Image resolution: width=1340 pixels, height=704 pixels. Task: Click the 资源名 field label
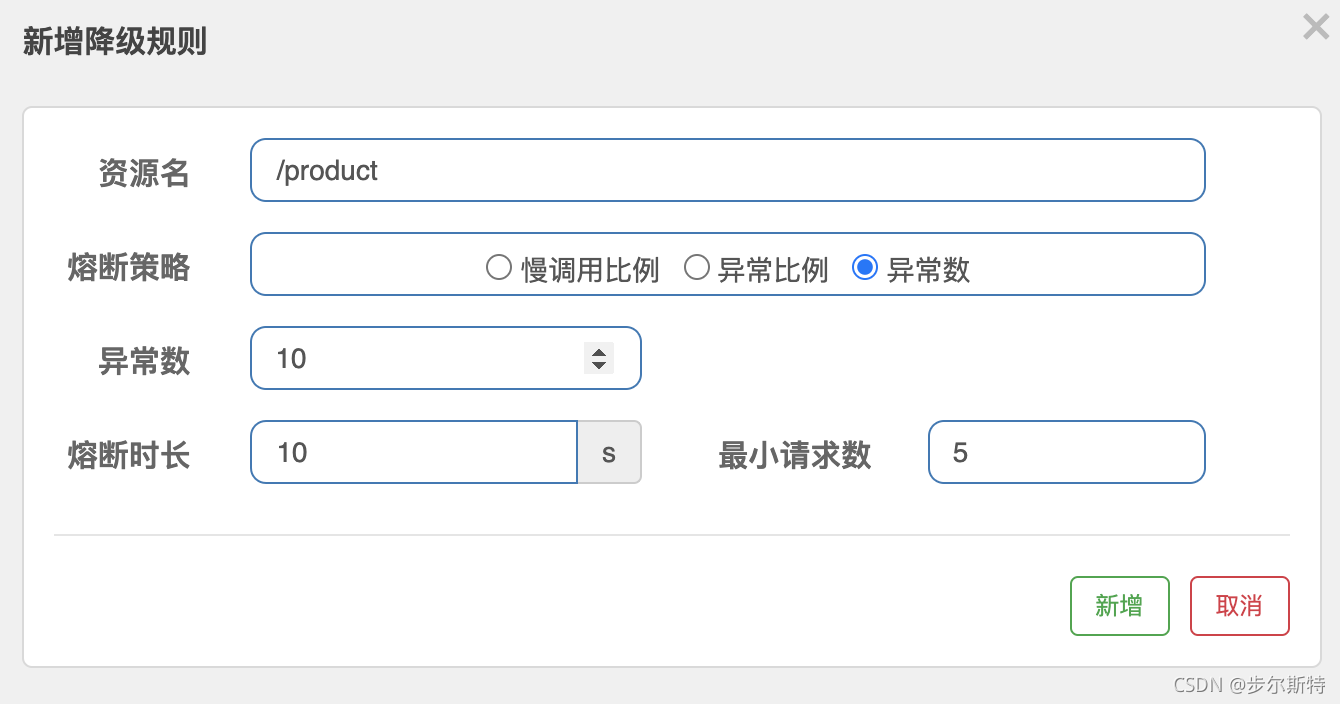[143, 173]
